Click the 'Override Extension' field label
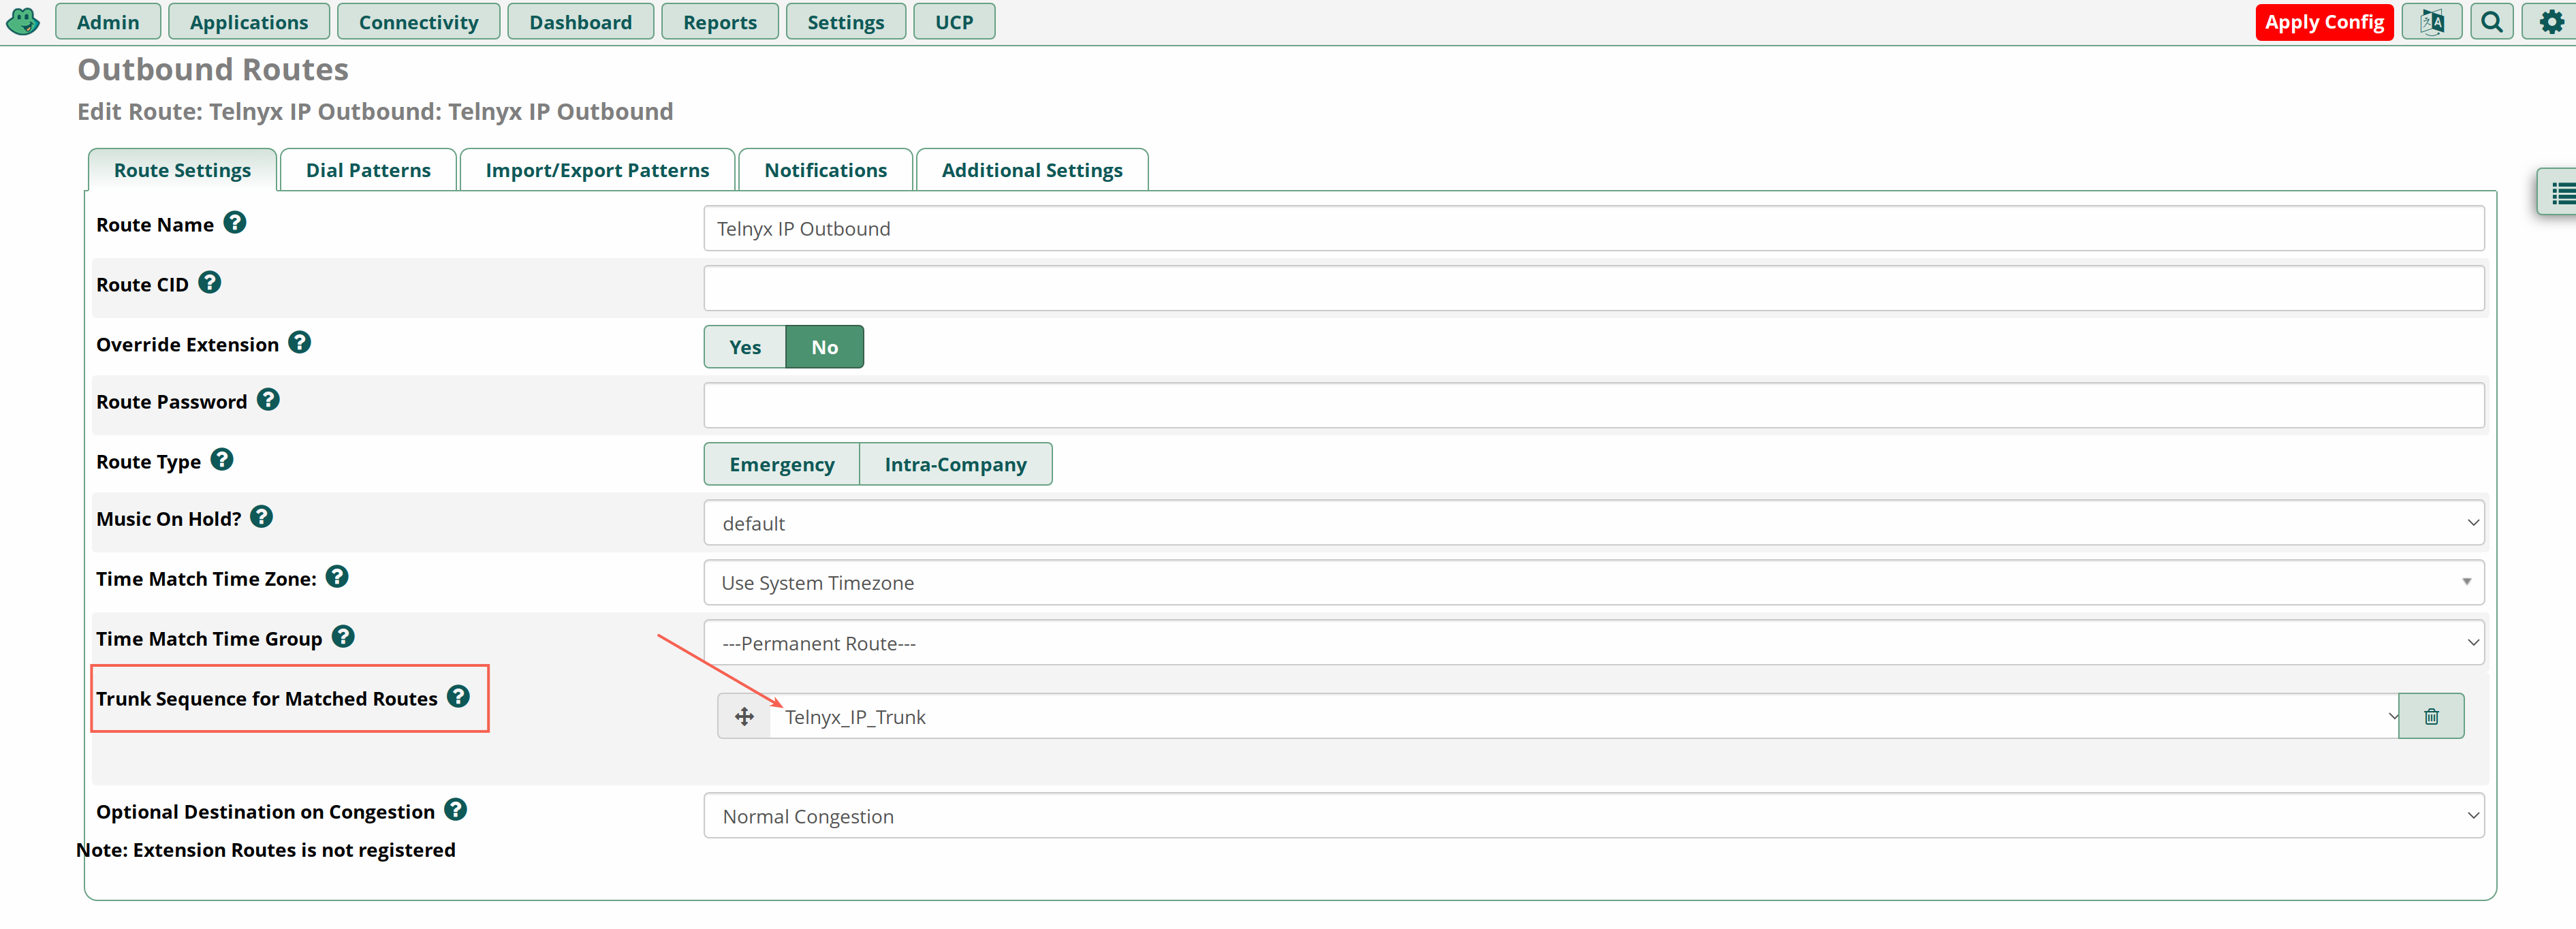 (x=187, y=345)
